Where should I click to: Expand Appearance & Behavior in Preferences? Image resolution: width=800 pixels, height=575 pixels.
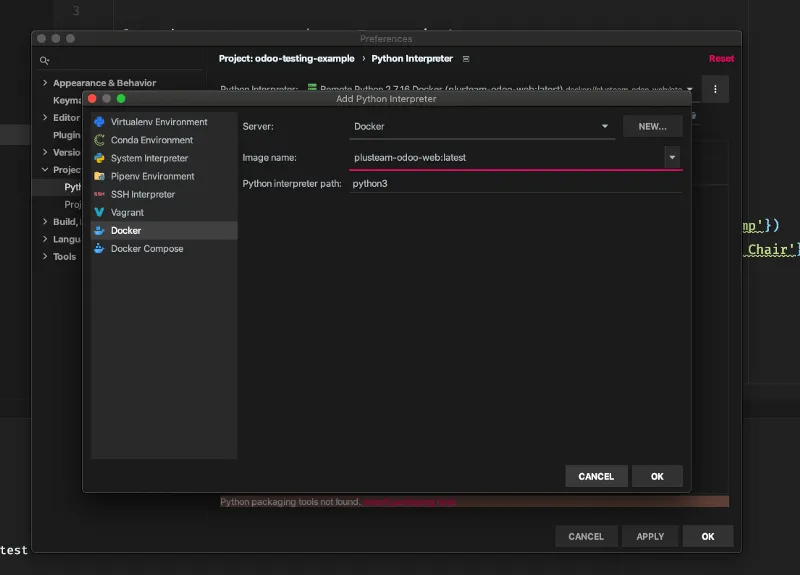(45, 83)
